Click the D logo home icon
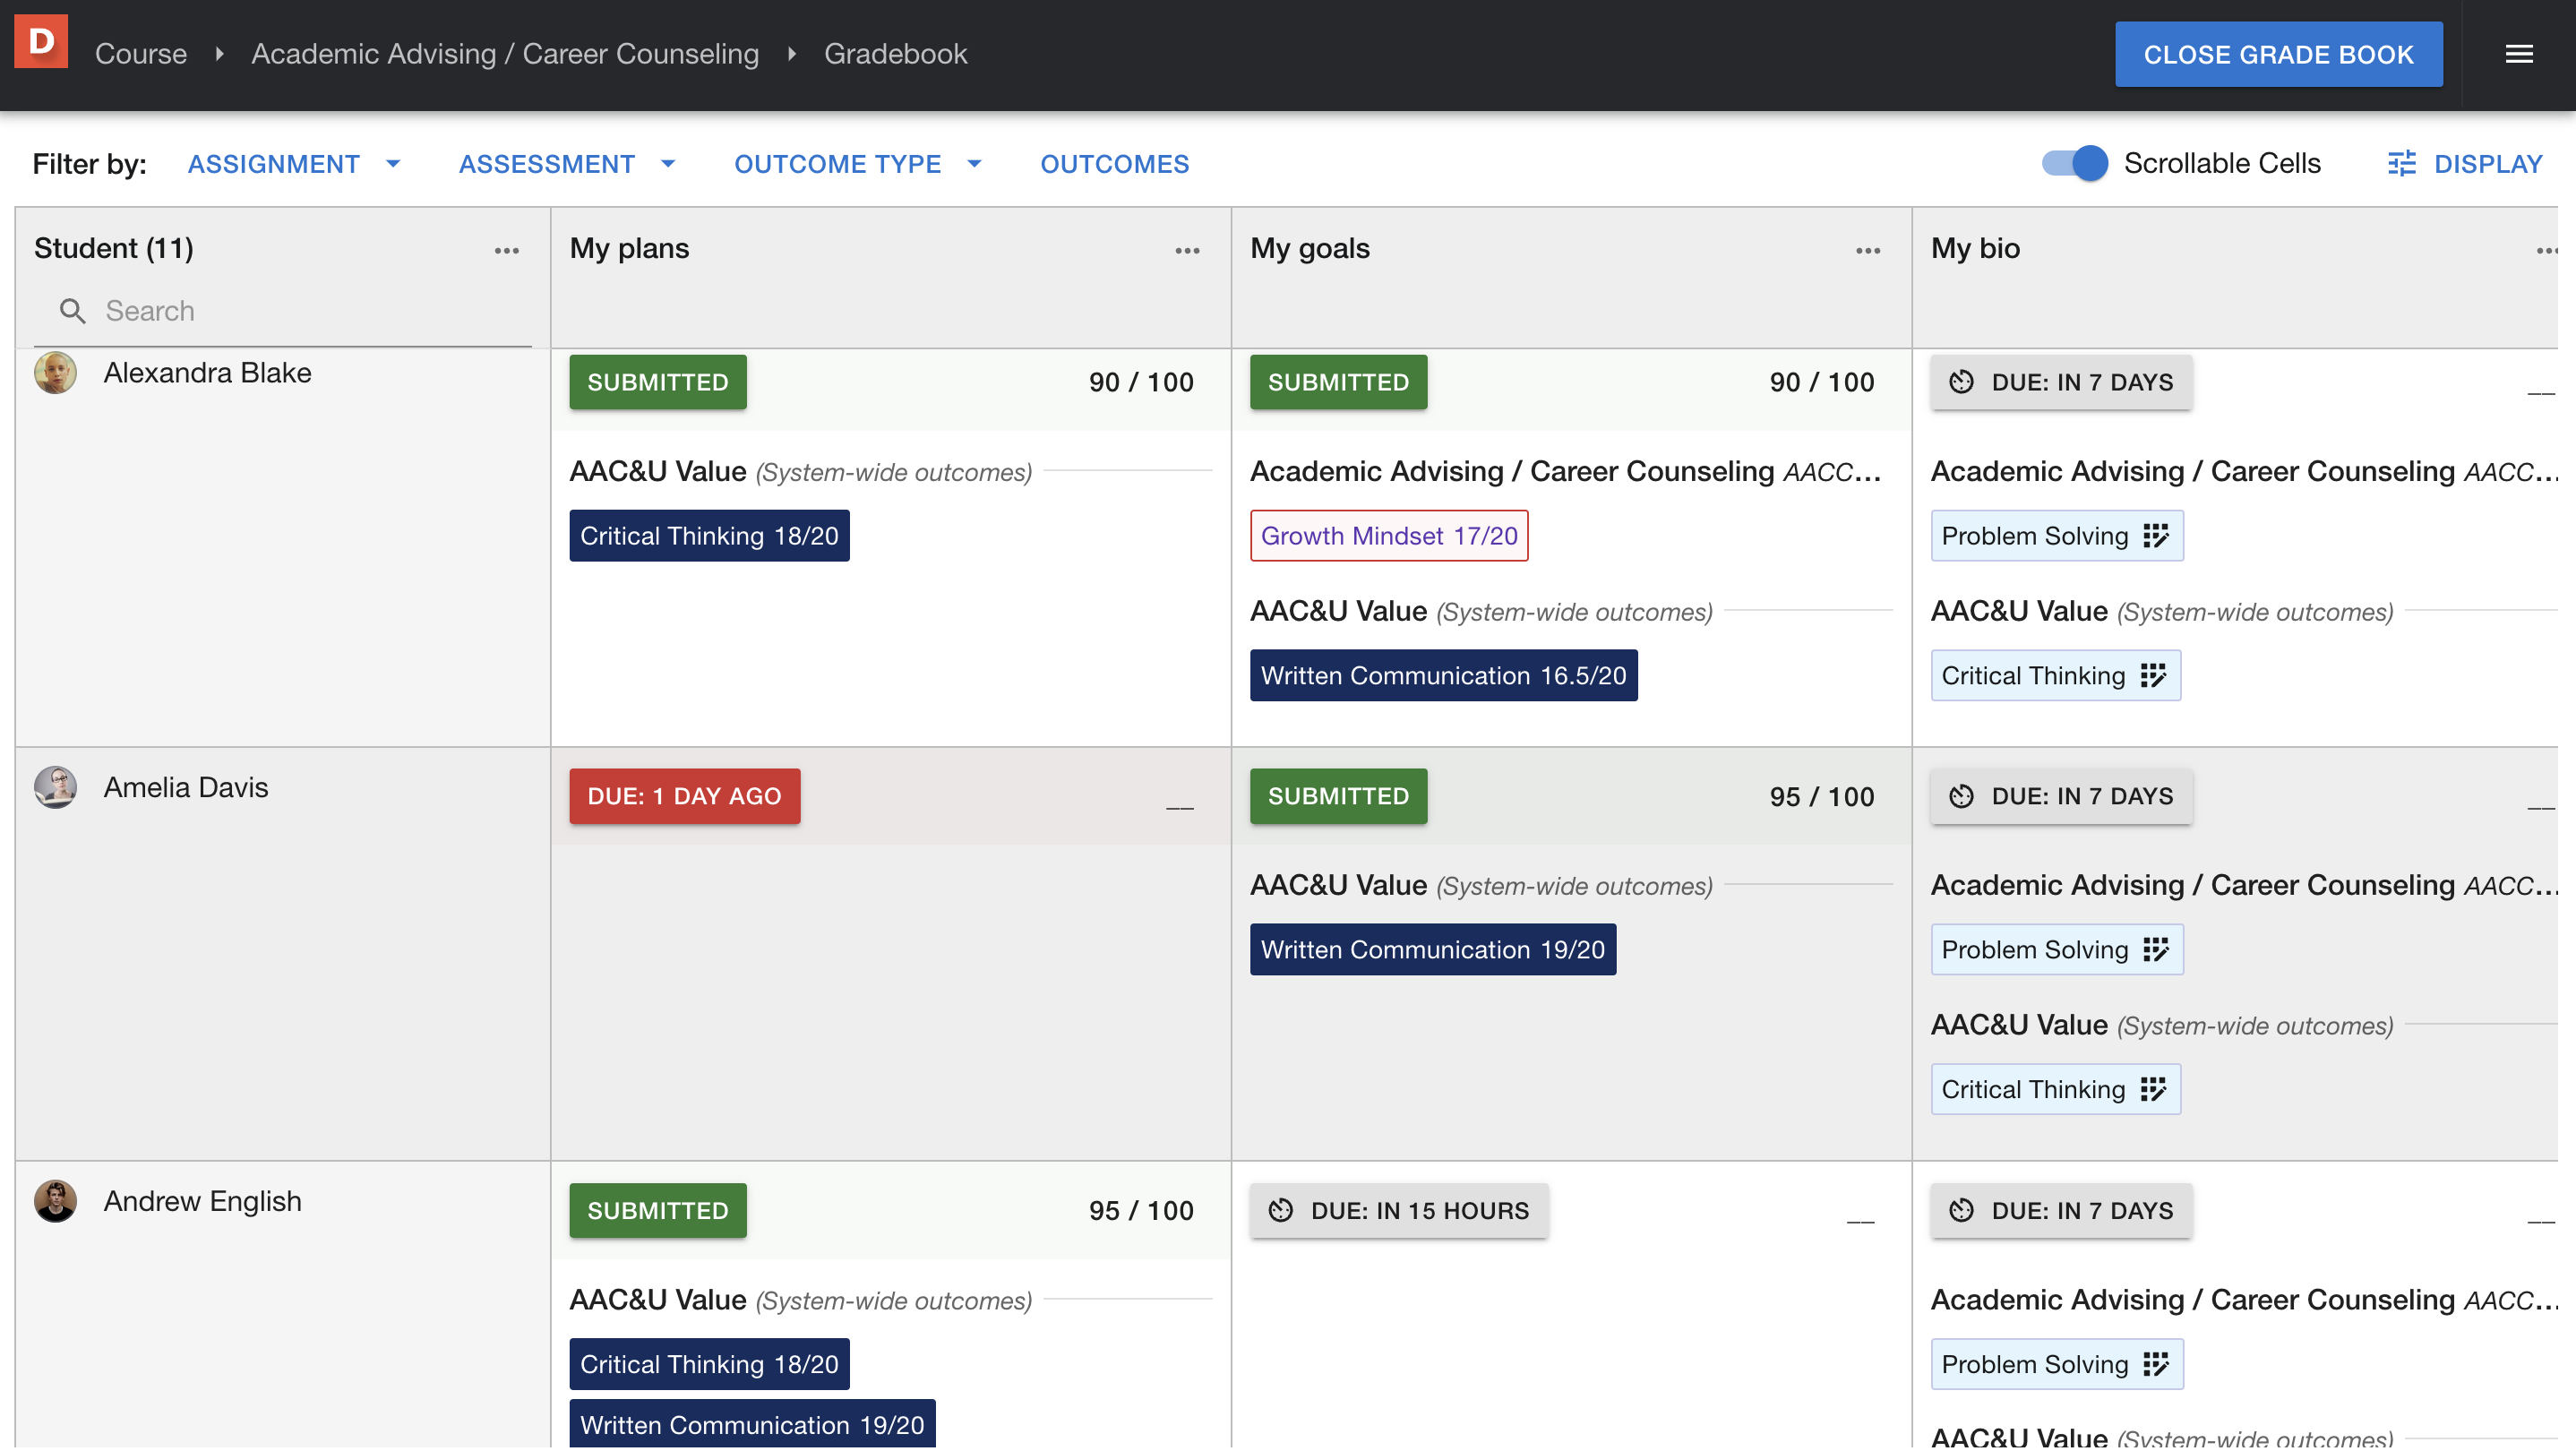Image resolution: width=2576 pixels, height=1451 pixels. point(41,41)
